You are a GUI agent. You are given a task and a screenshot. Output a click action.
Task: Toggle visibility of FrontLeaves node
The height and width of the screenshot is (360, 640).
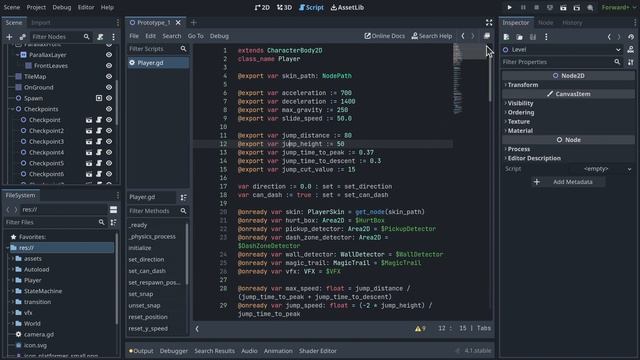[x=109, y=65]
